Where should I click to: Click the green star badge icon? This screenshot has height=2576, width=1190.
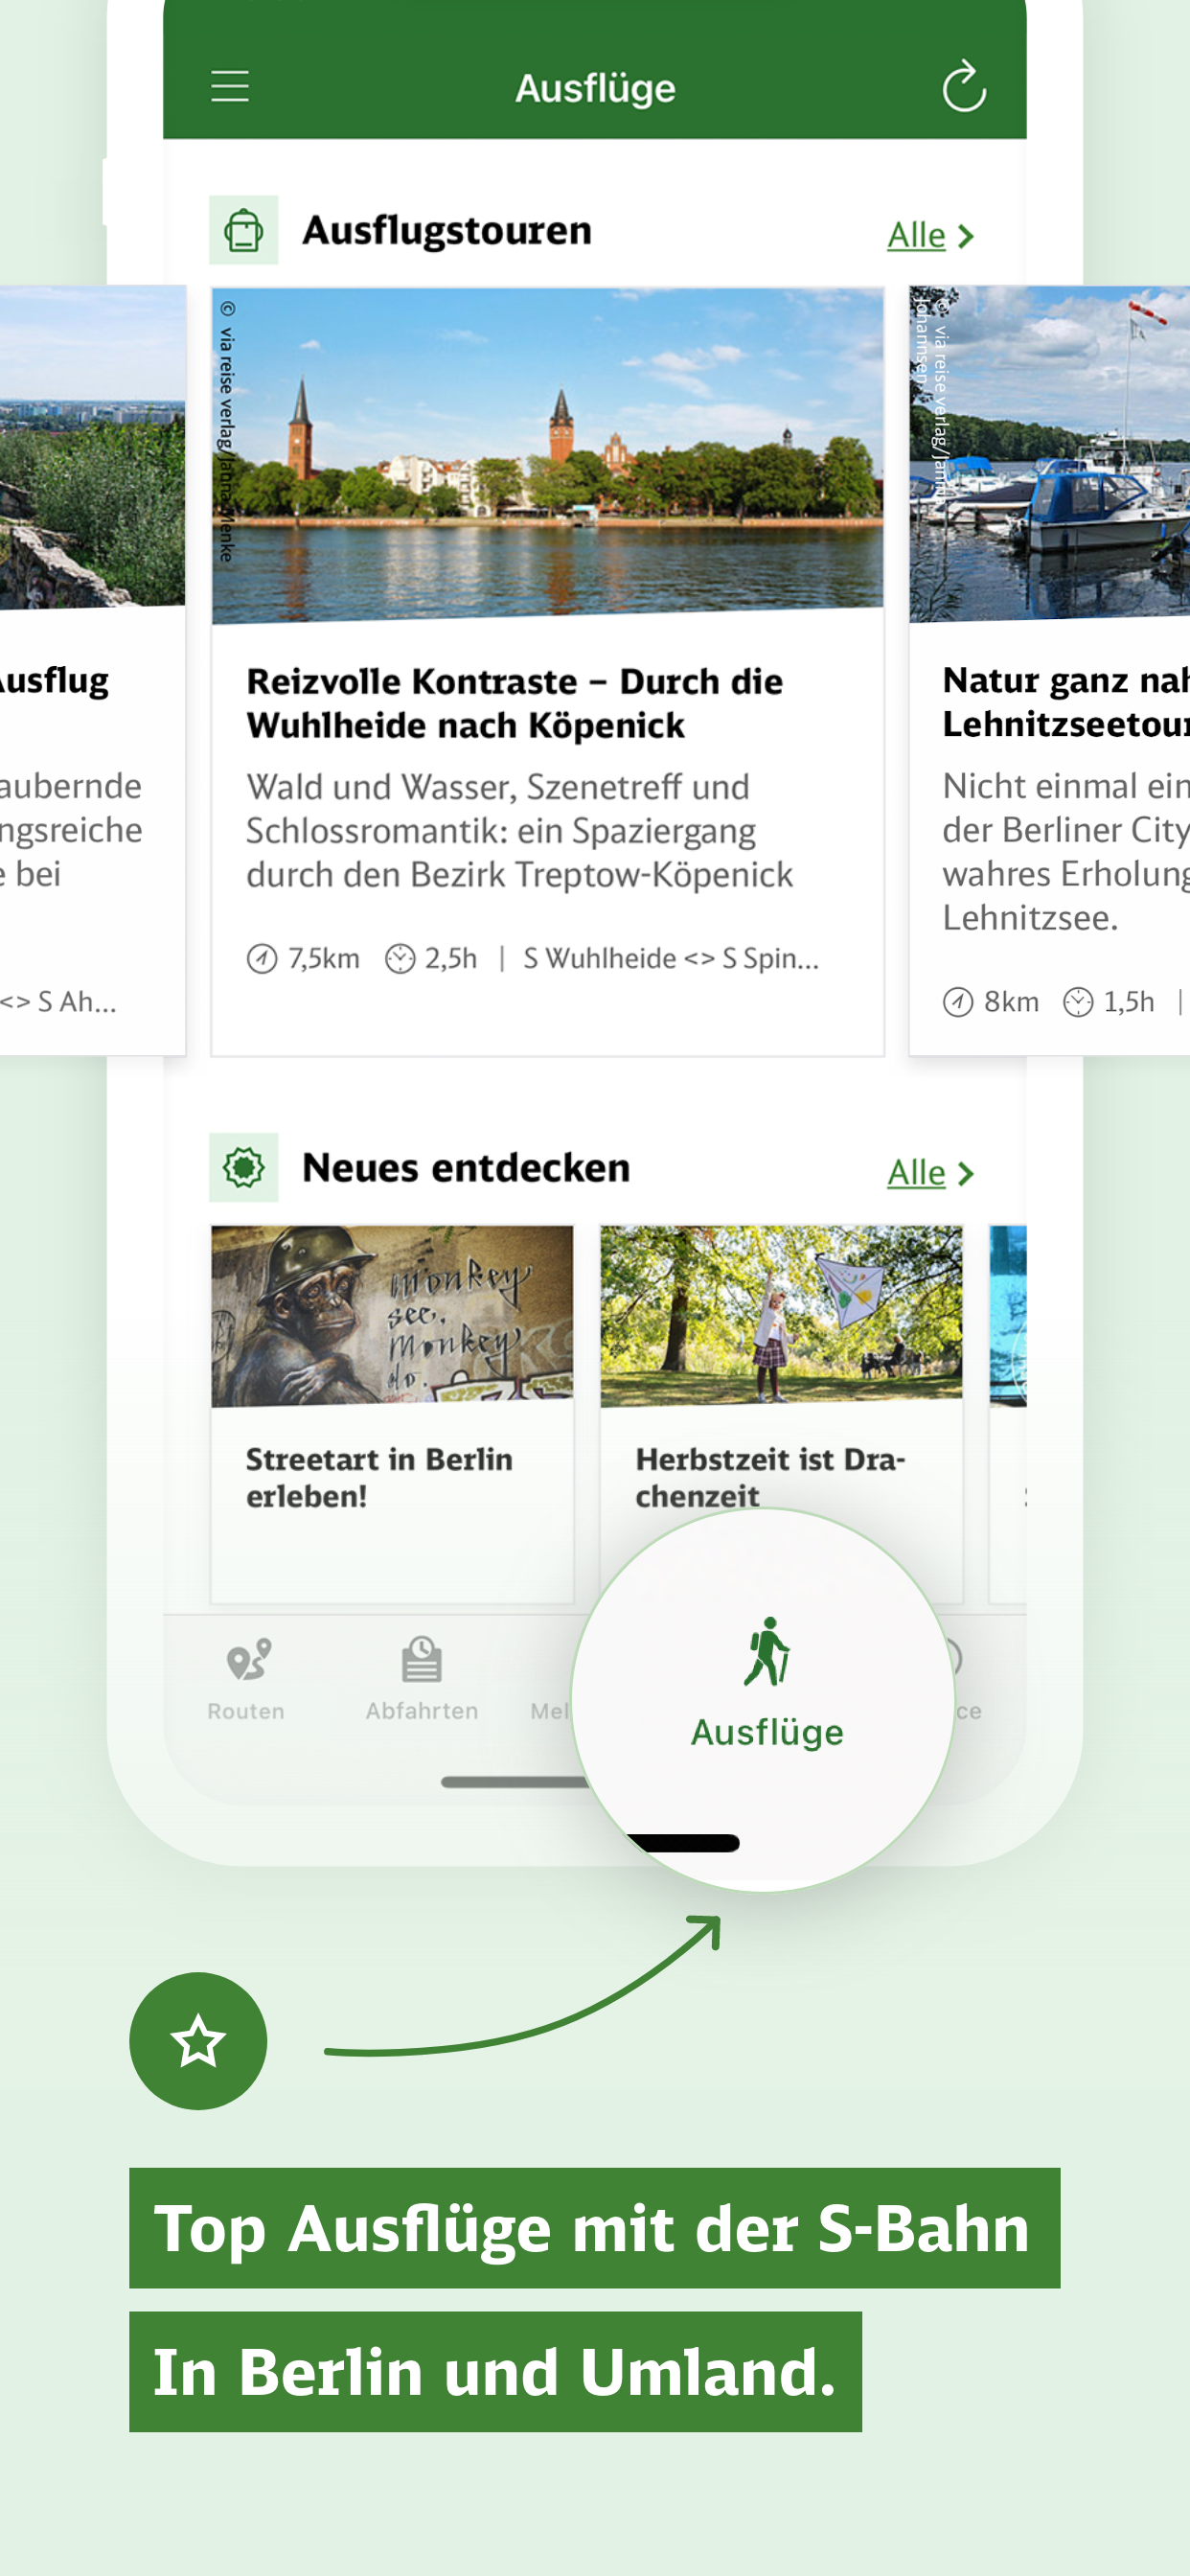pos(198,2041)
